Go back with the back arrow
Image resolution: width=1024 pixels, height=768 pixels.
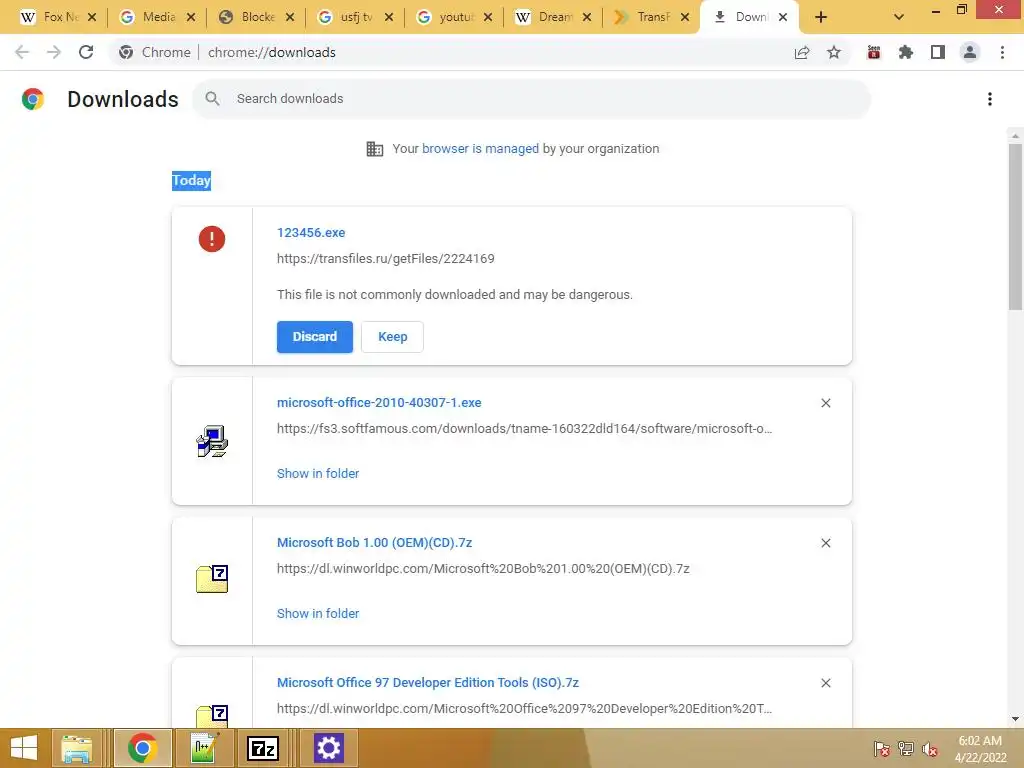(x=22, y=52)
